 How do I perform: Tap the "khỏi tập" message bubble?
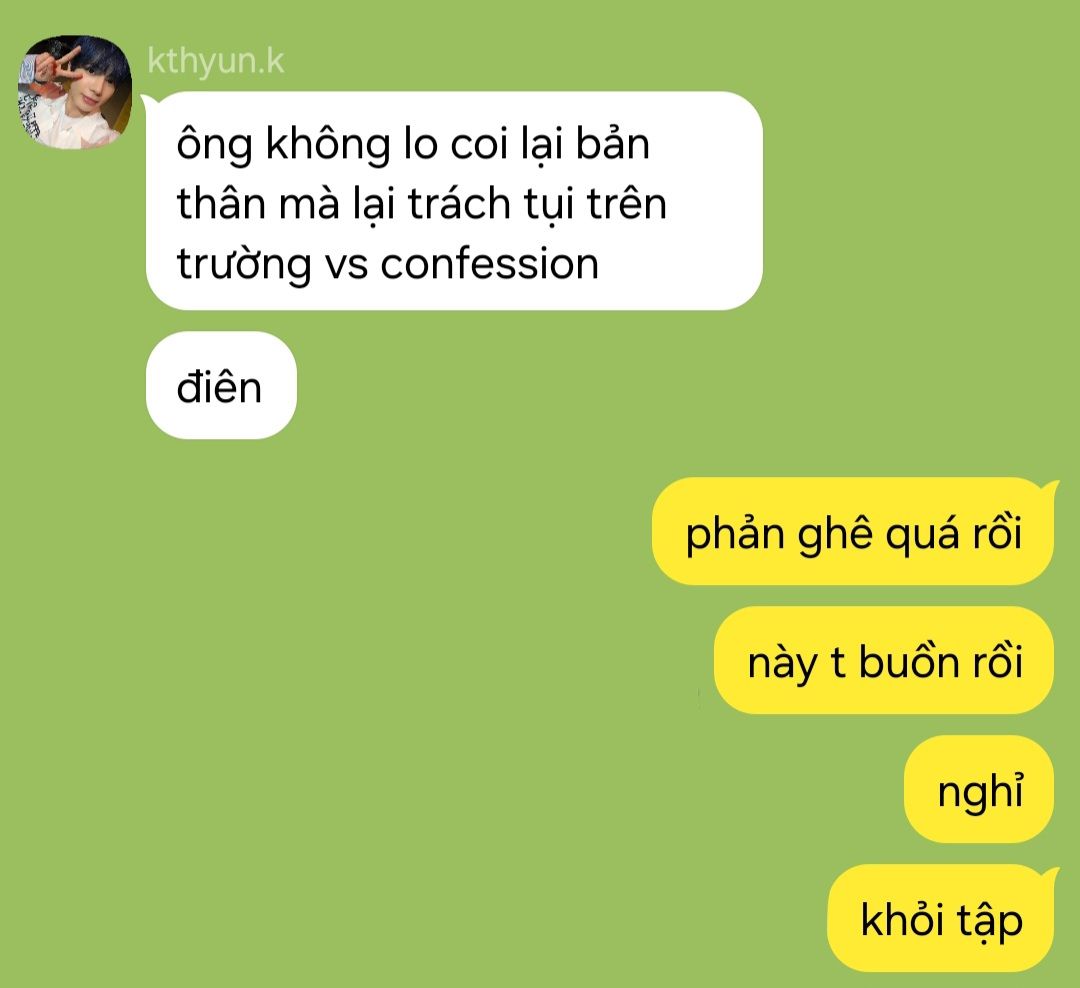[940, 918]
